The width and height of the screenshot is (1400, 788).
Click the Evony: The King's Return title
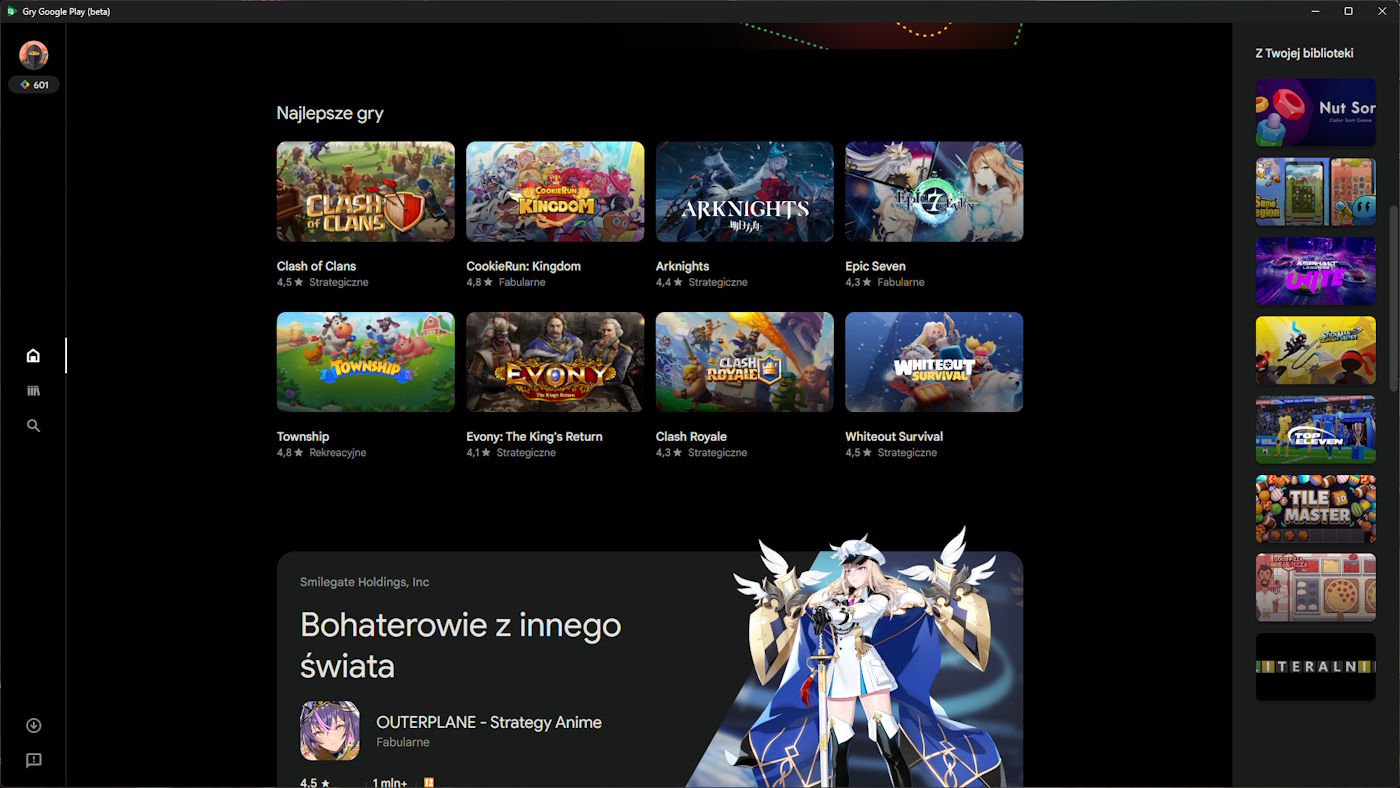[534, 437]
